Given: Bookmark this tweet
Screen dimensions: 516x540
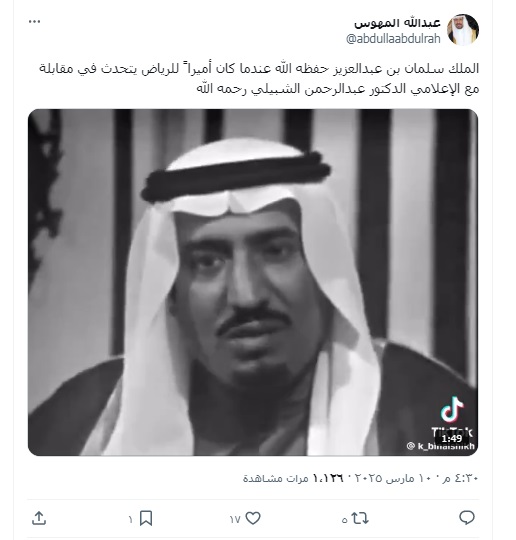Looking at the screenshot, I should [x=146, y=518].
